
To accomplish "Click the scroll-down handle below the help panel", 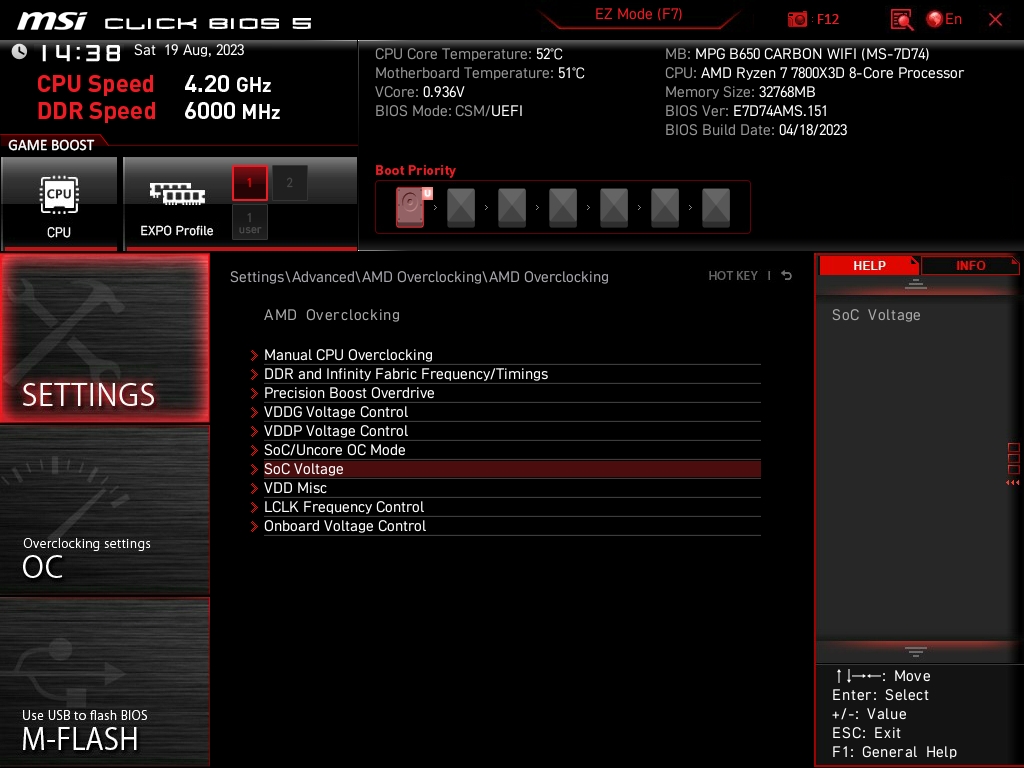I will pos(916,652).
